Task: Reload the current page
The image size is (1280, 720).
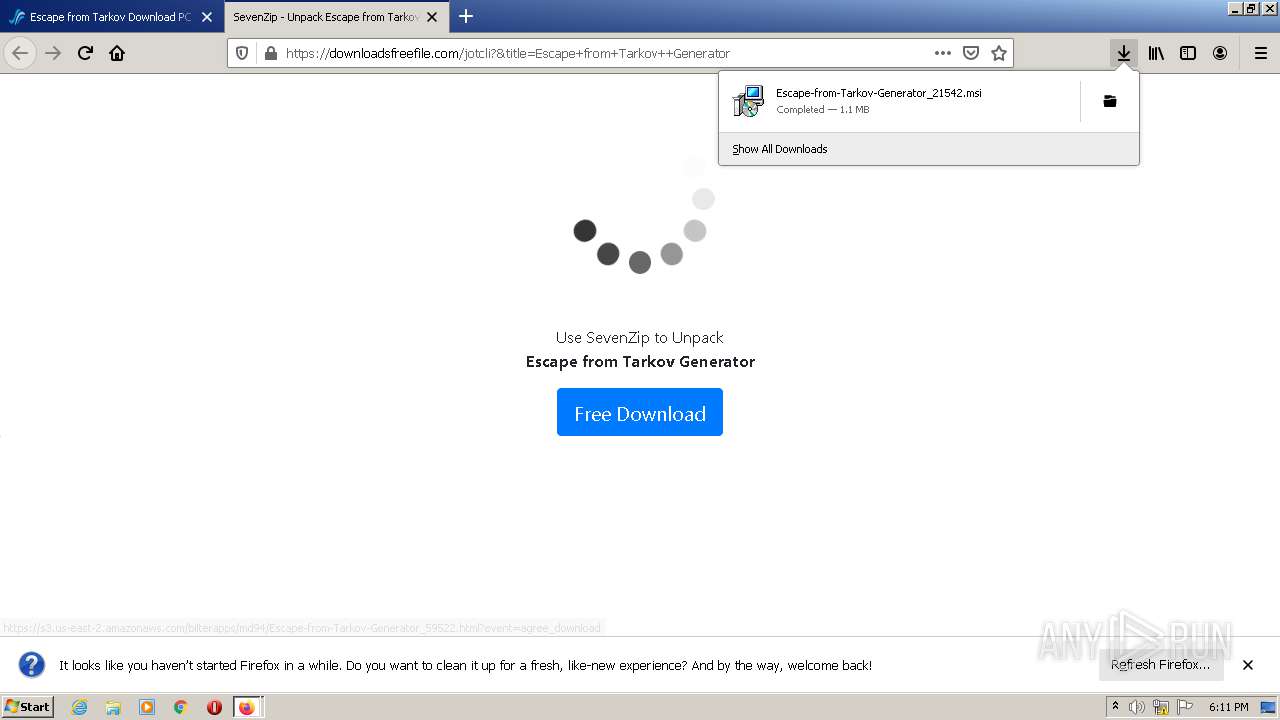Action: 85,53
